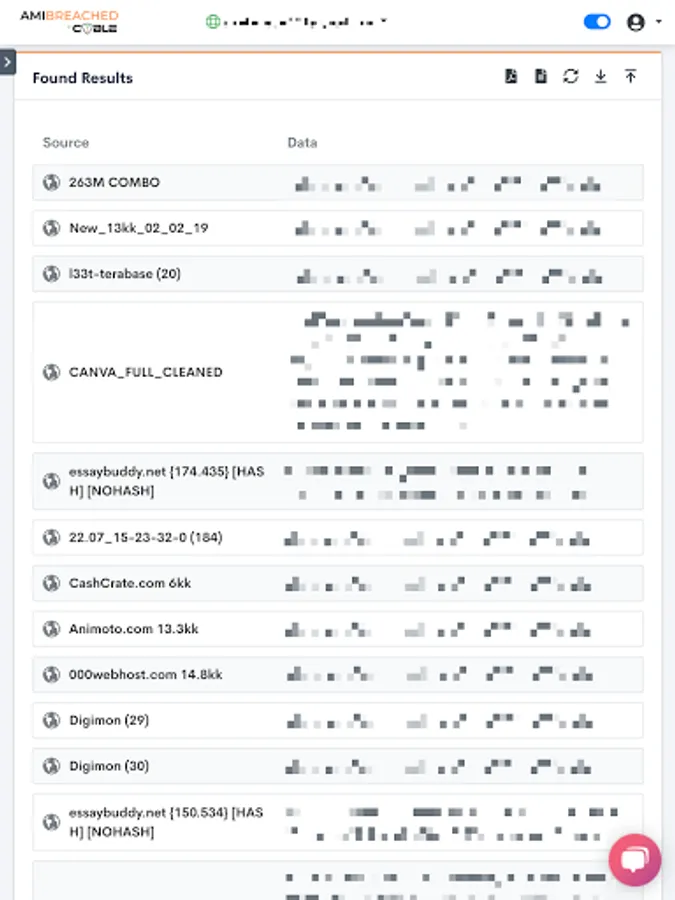675x900 pixels.
Task: Click the PDF export icon
Action: pos(511,76)
